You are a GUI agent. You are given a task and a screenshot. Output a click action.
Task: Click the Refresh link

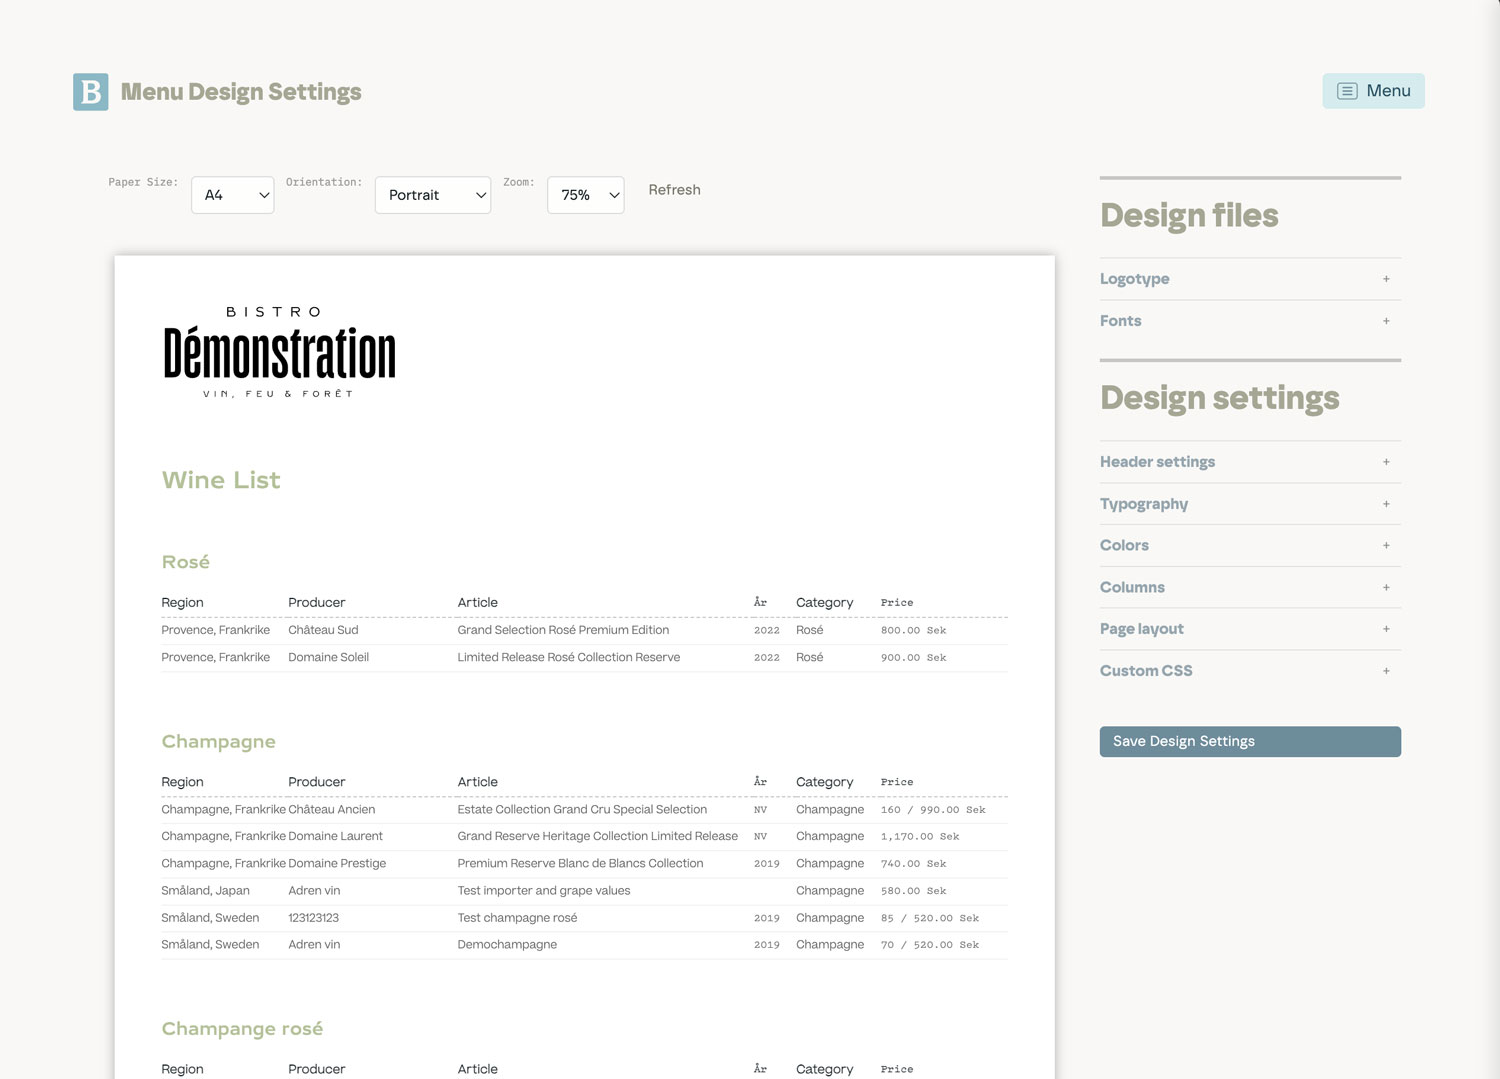point(674,190)
